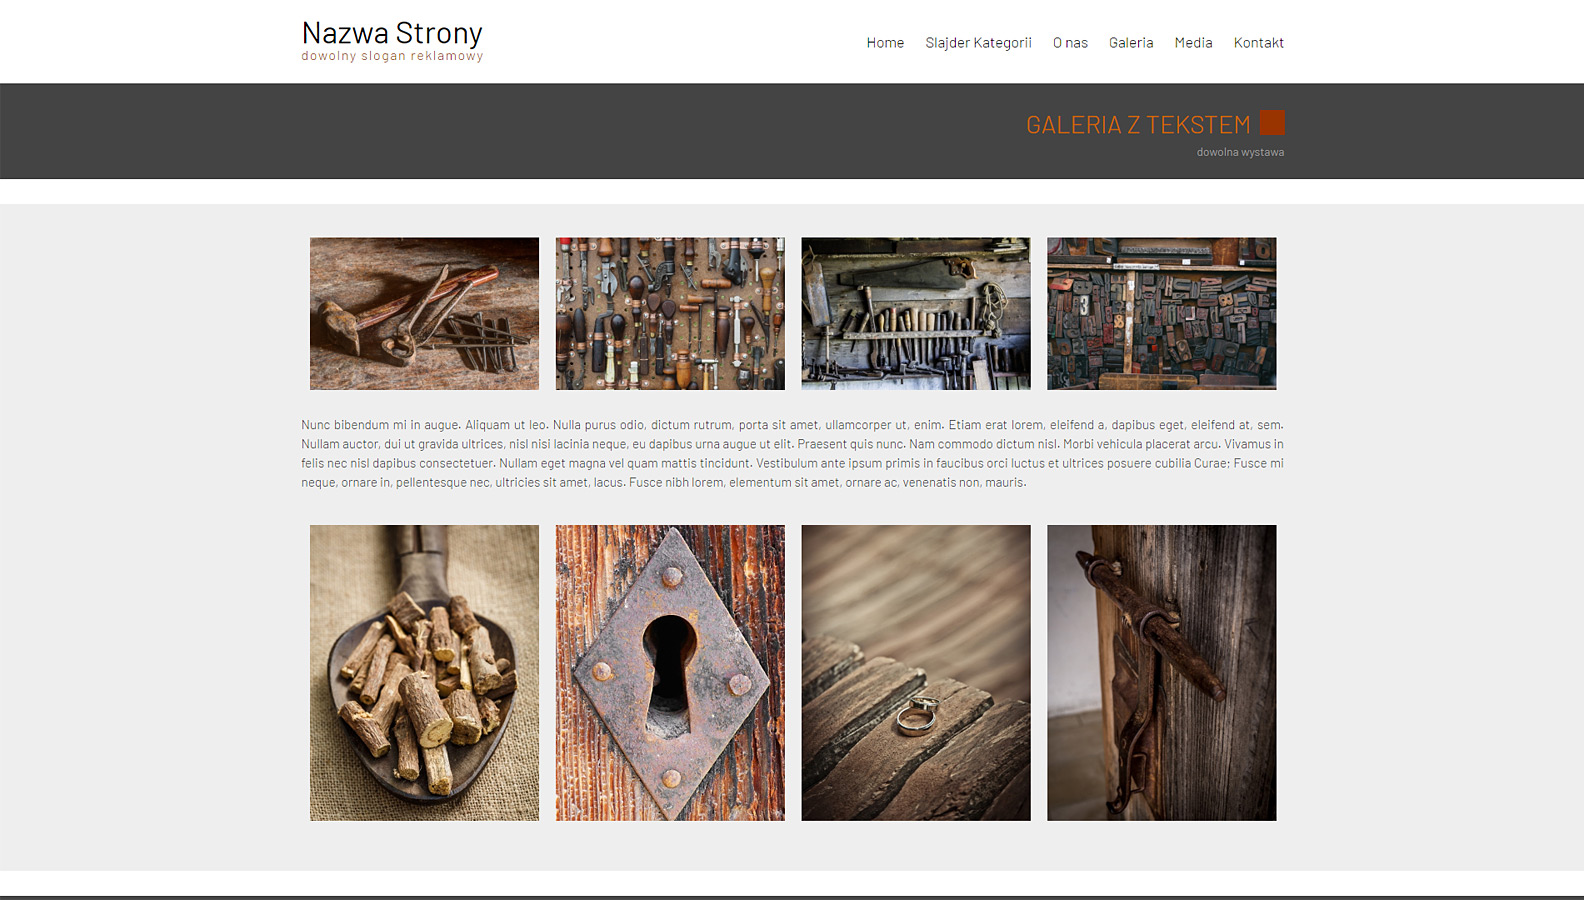Screen dimensions: 1584x900
Task: Click the Nazwa Strony site logo
Action: point(392,33)
